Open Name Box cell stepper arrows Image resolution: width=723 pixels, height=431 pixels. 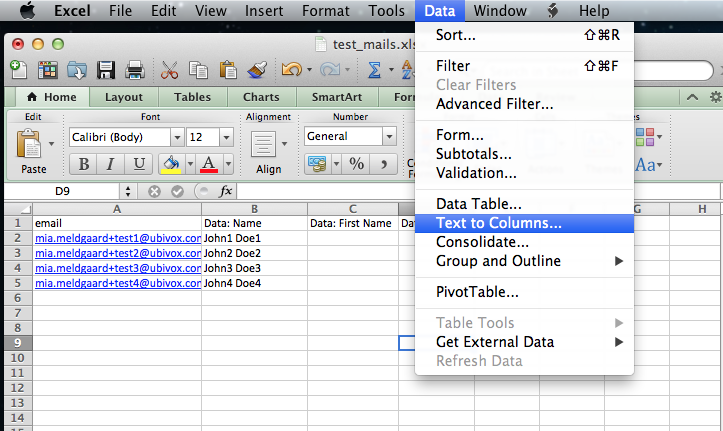[128, 191]
